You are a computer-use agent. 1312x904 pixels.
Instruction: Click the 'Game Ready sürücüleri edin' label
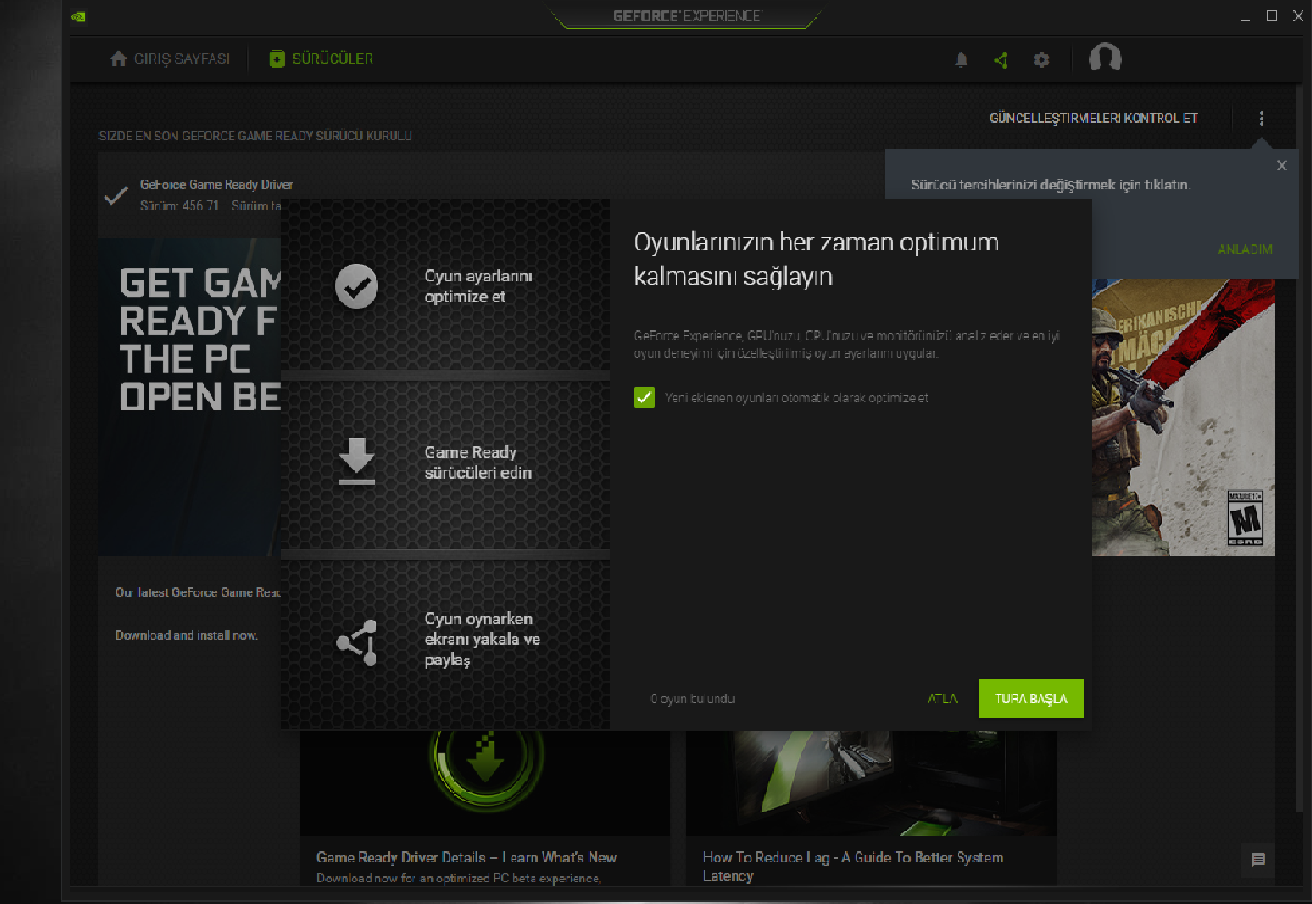pos(478,463)
